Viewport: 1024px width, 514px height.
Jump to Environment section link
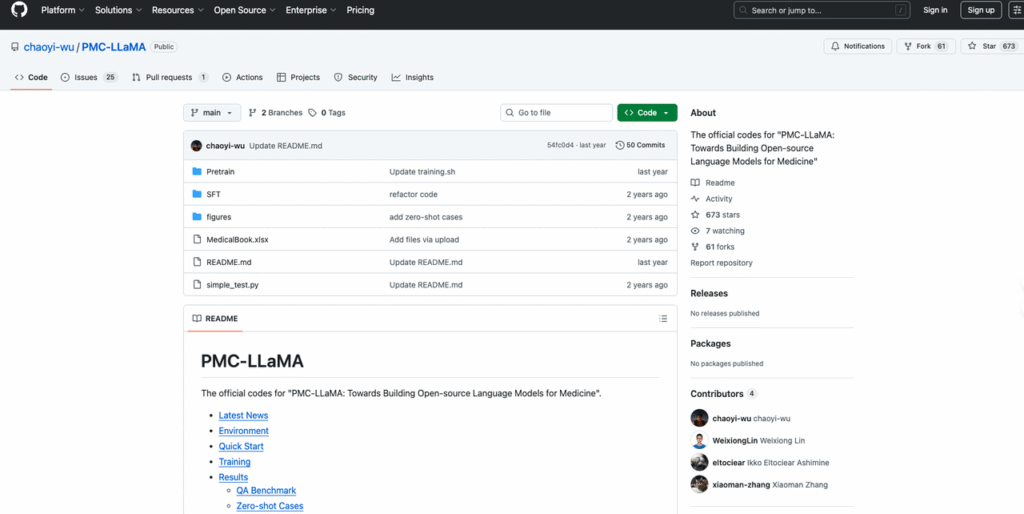point(244,431)
